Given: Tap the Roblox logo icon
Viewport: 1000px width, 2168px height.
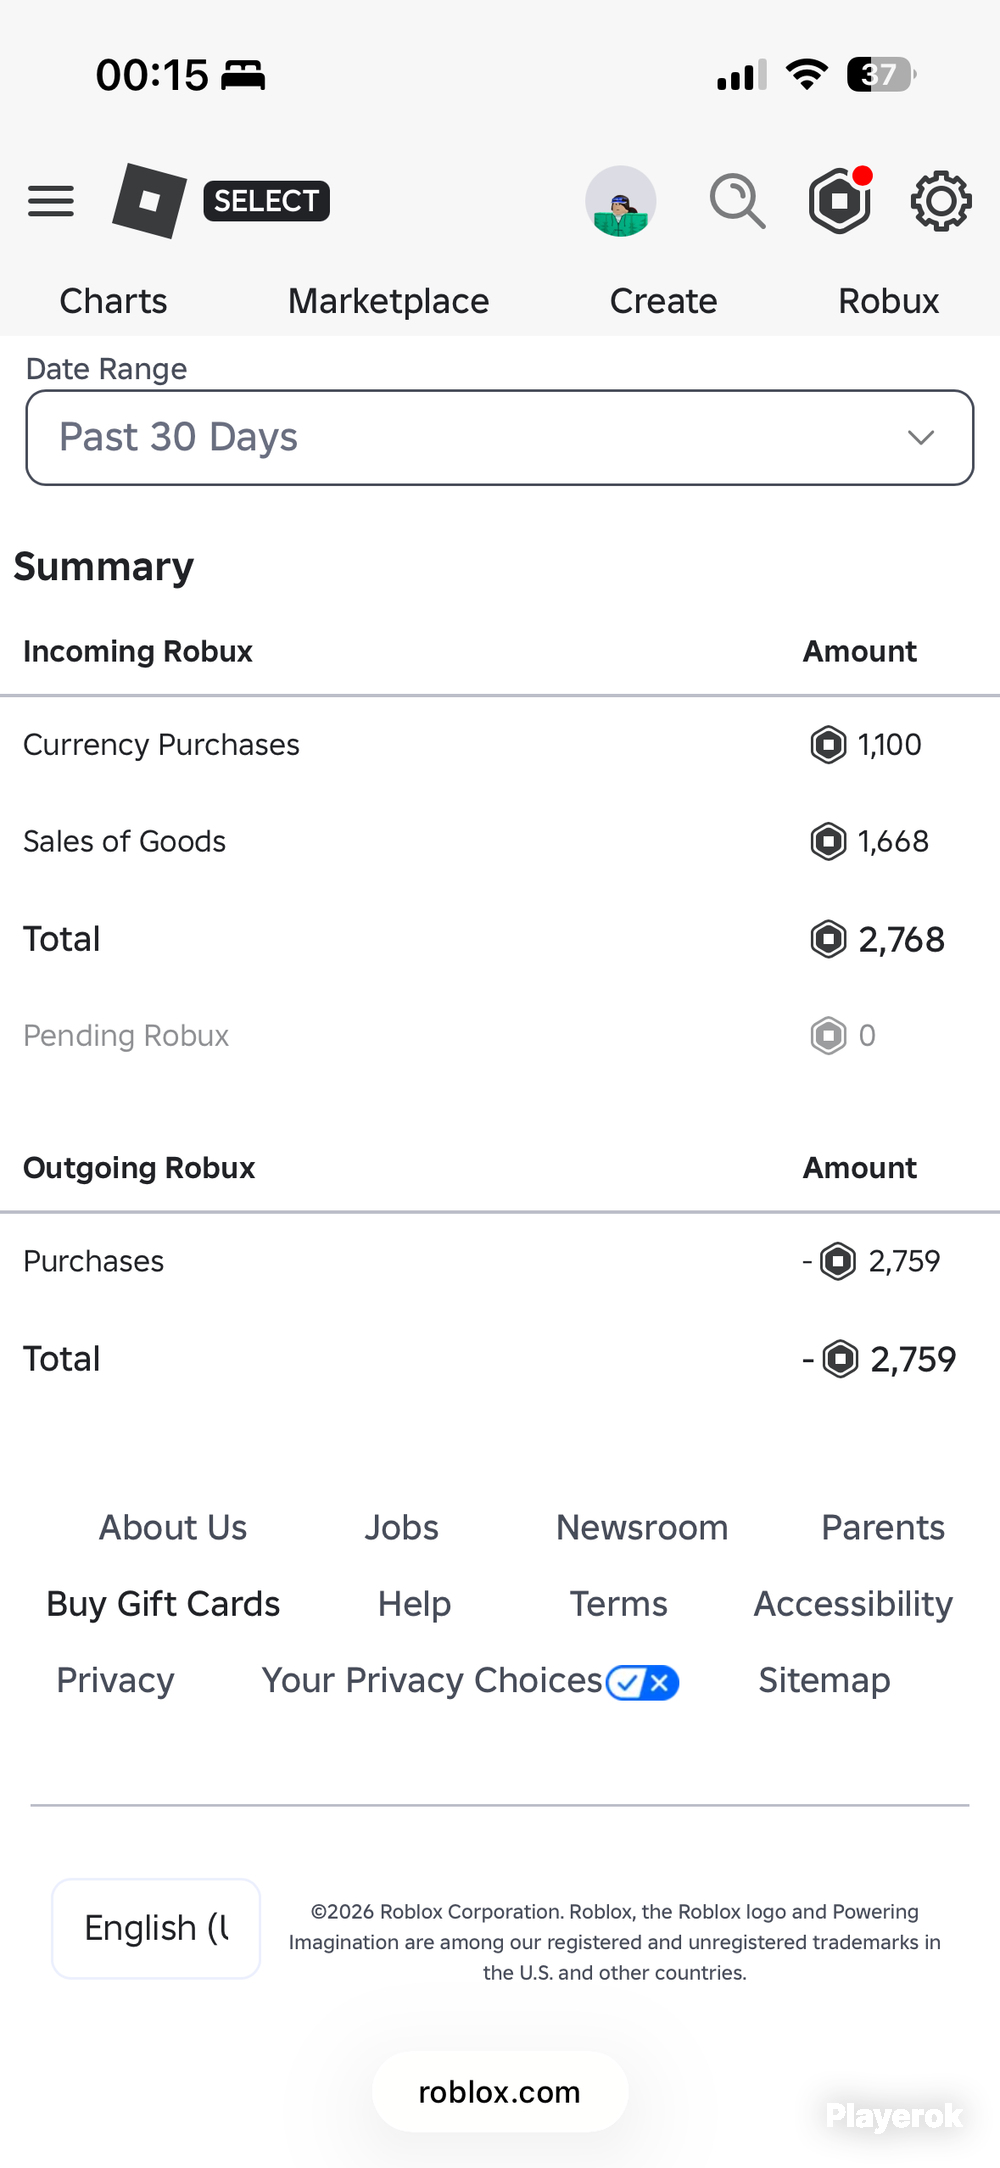Looking at the screenshot, I should click(x=150, y=201).
